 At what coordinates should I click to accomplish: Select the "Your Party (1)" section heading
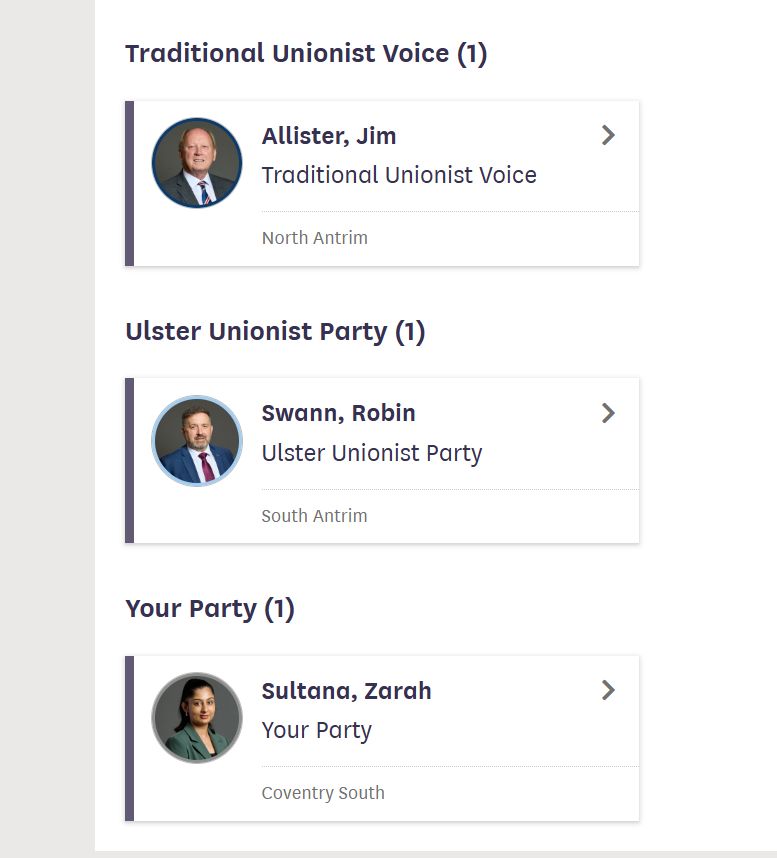point(210,608)
